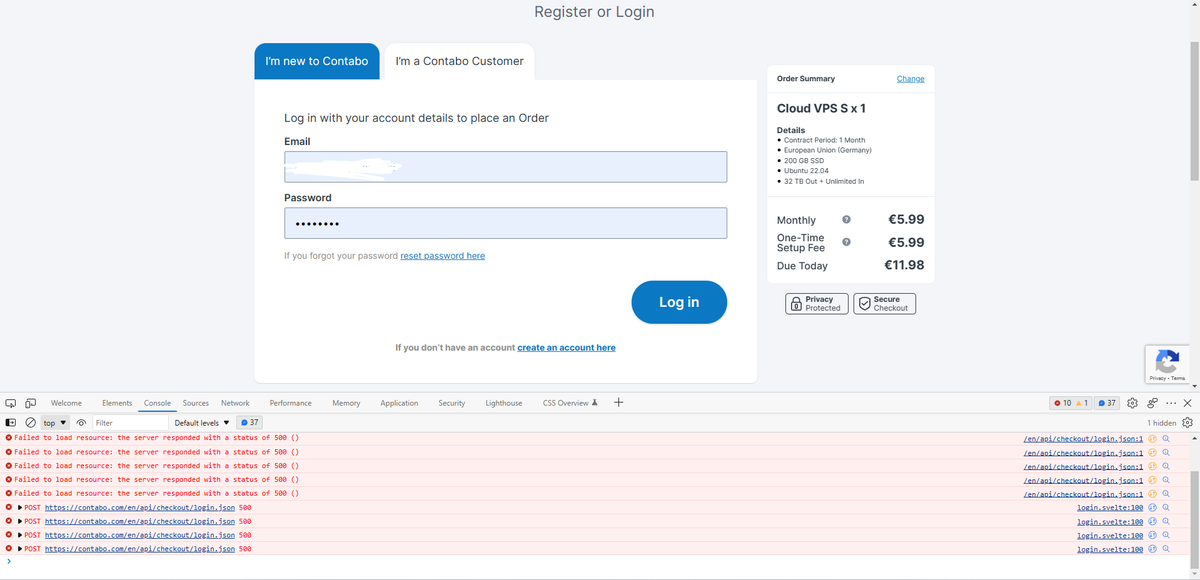Open the Performance tab
This screenshot has width=1200, height=580.
point(291,403)
